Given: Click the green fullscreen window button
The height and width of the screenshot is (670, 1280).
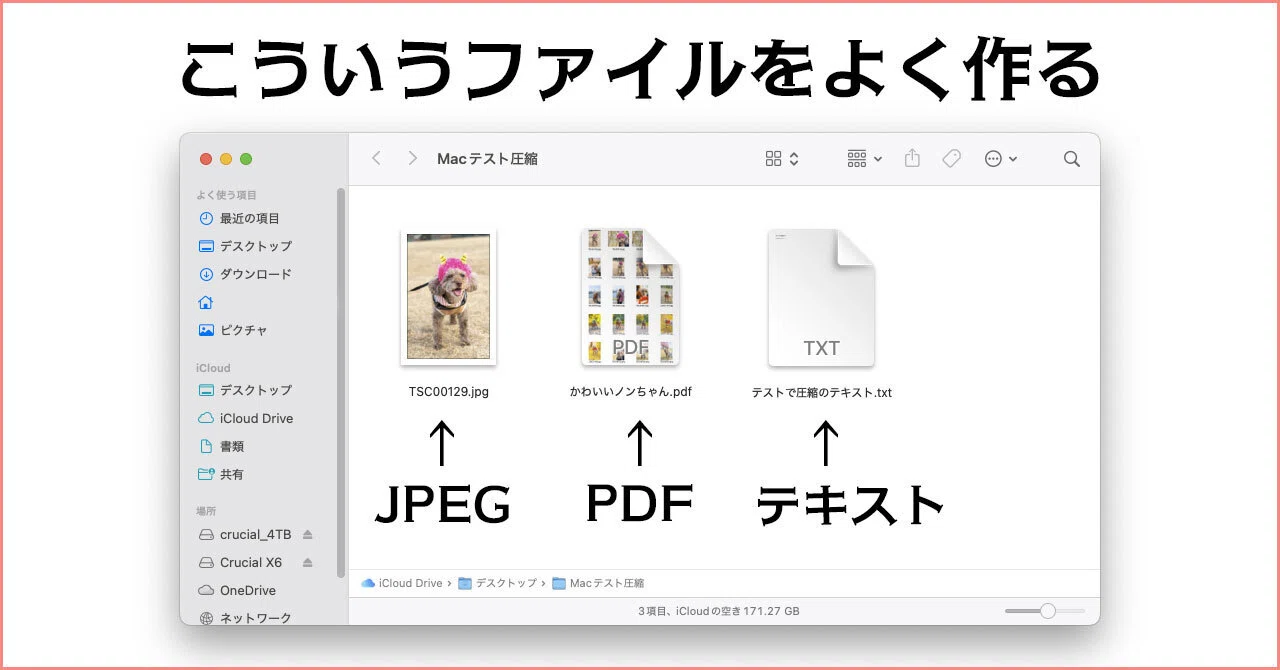Looking at the screenshot, I should [x=246, y=159].
